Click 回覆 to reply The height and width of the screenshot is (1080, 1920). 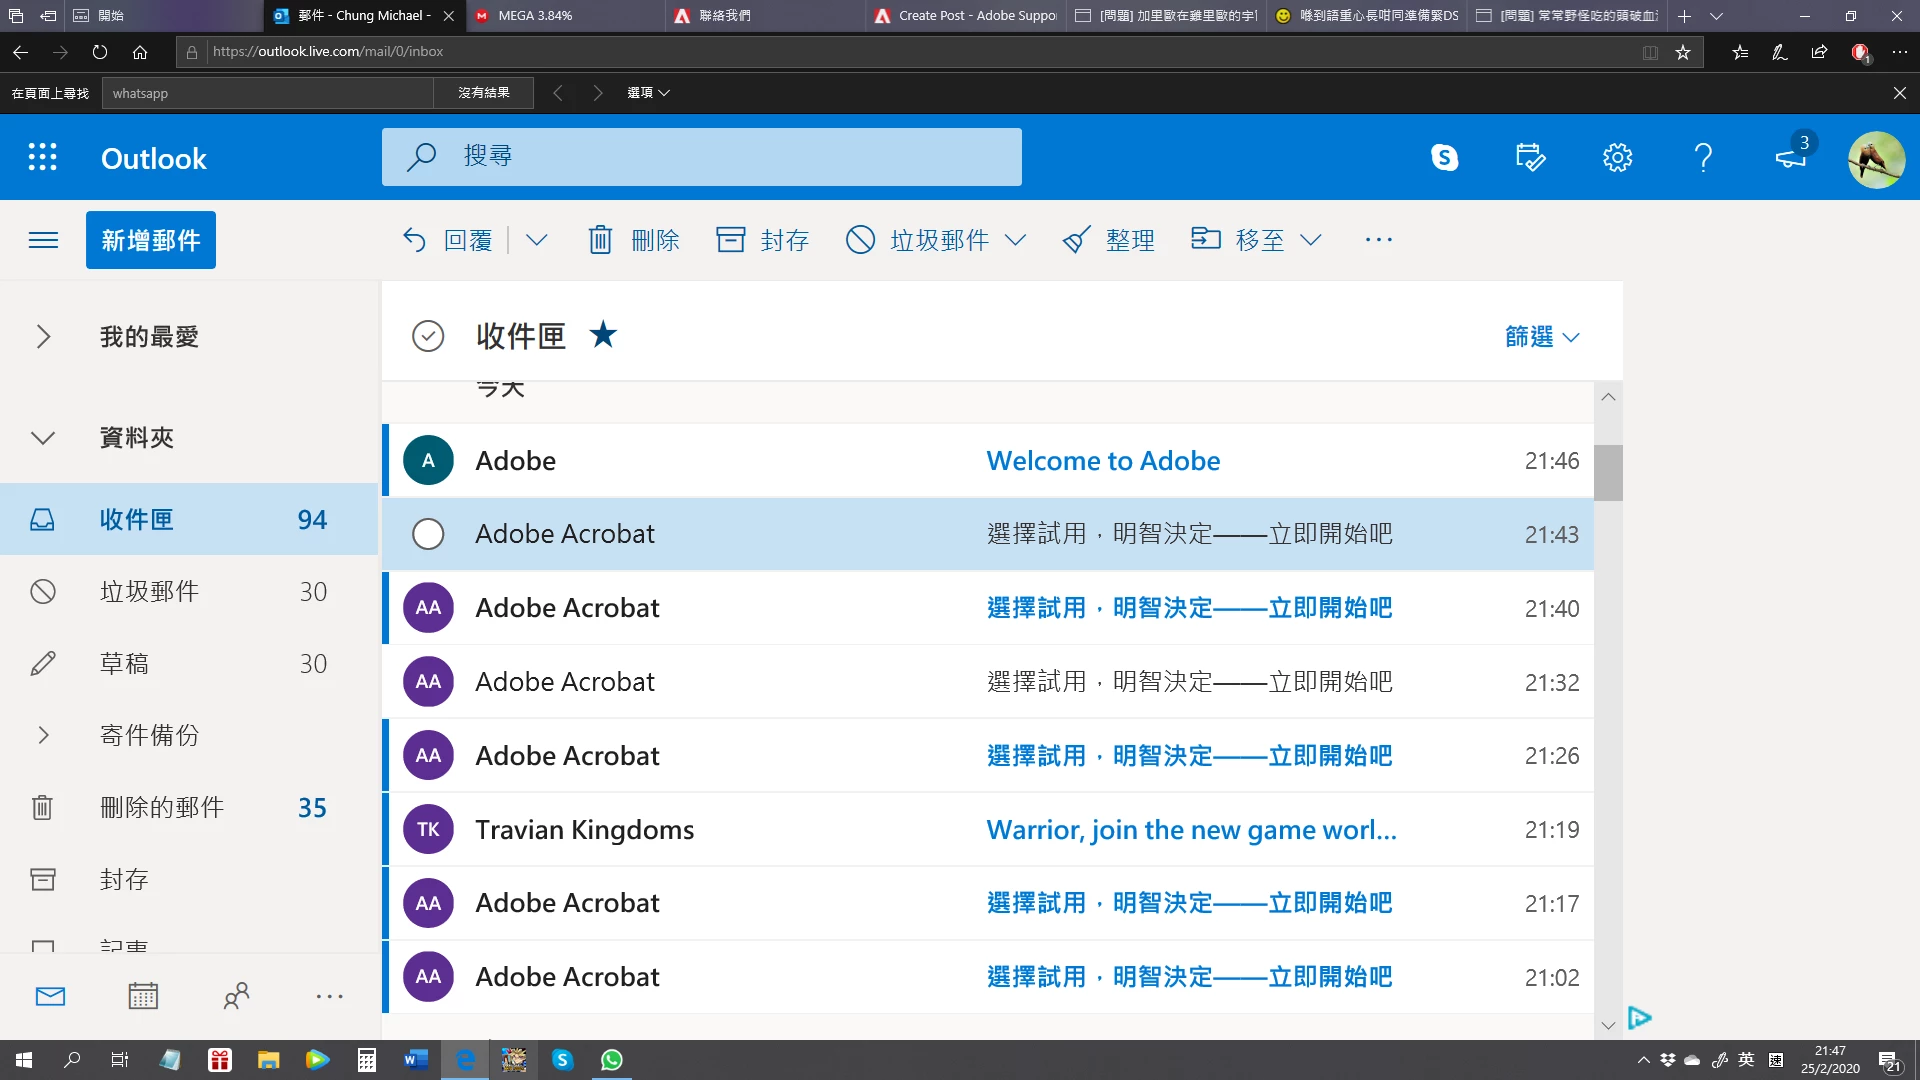(447, 240)
